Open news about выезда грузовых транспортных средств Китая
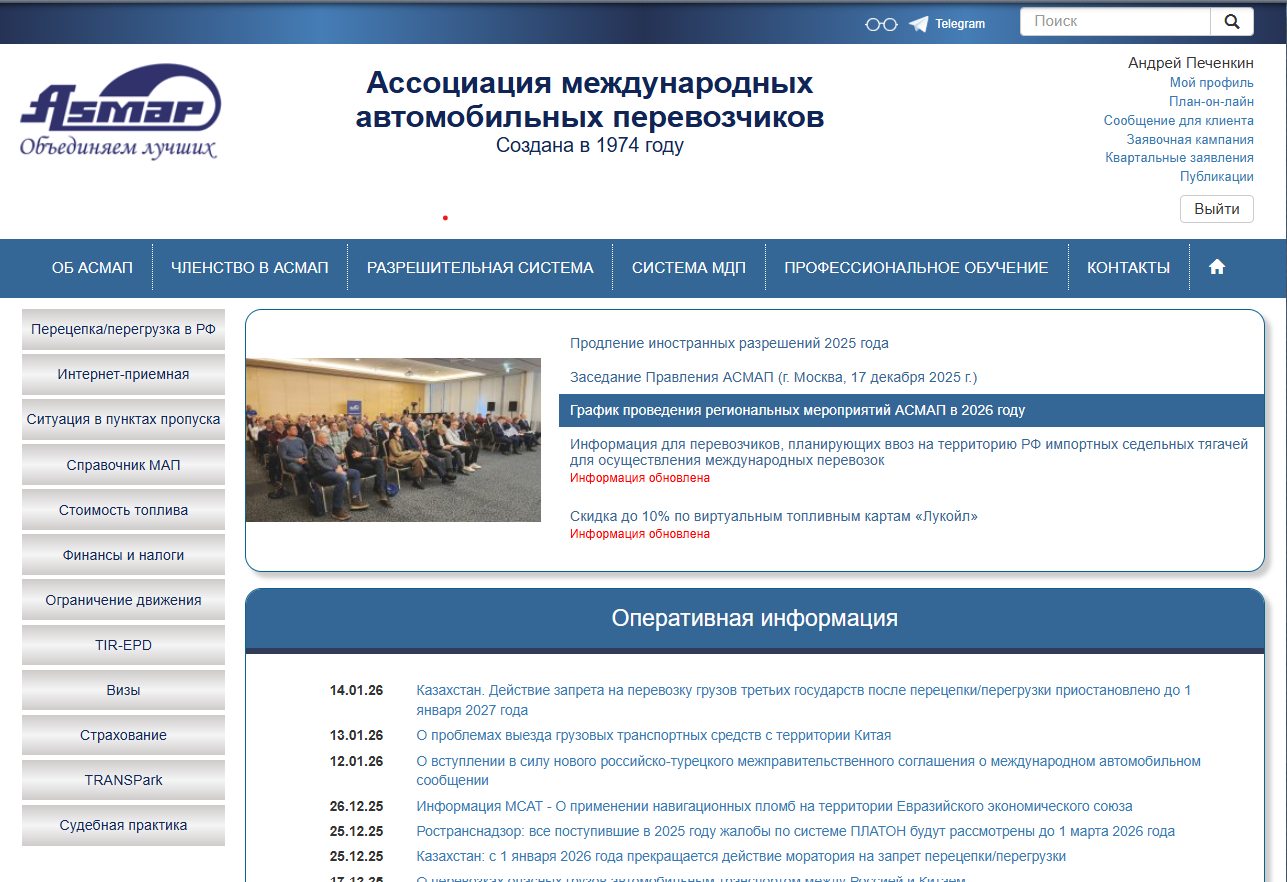 point(653,735)
